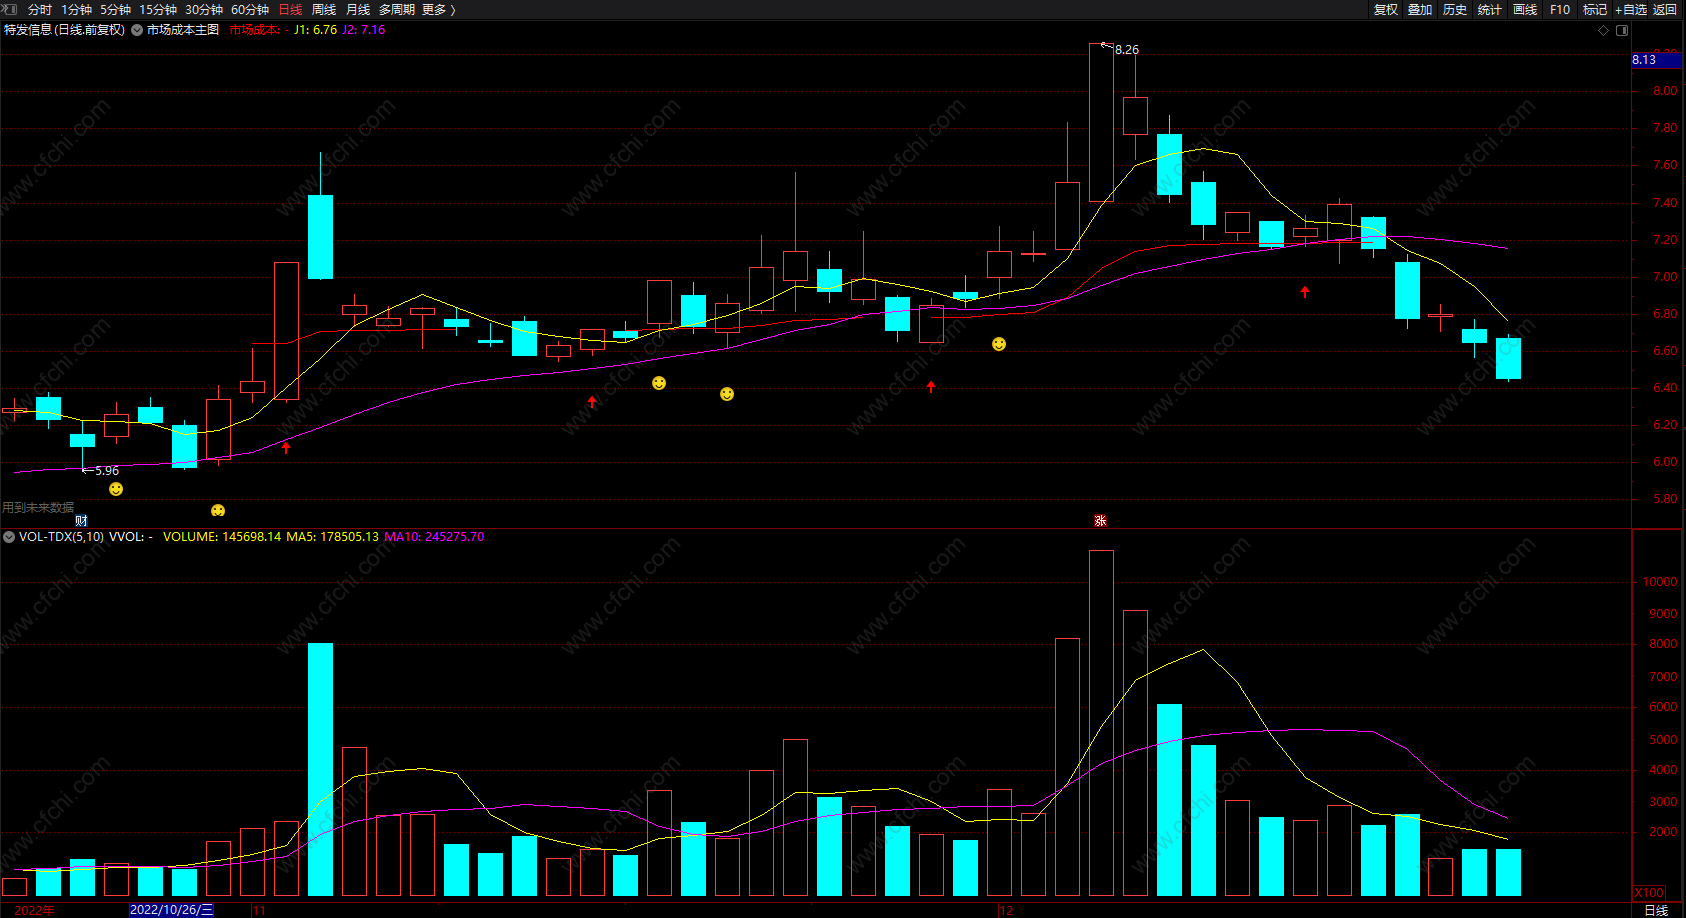The height and width of the screenshot is (918, 1686).
Task: Open the 历史 history view
Action: click(x=1455, y=10)
